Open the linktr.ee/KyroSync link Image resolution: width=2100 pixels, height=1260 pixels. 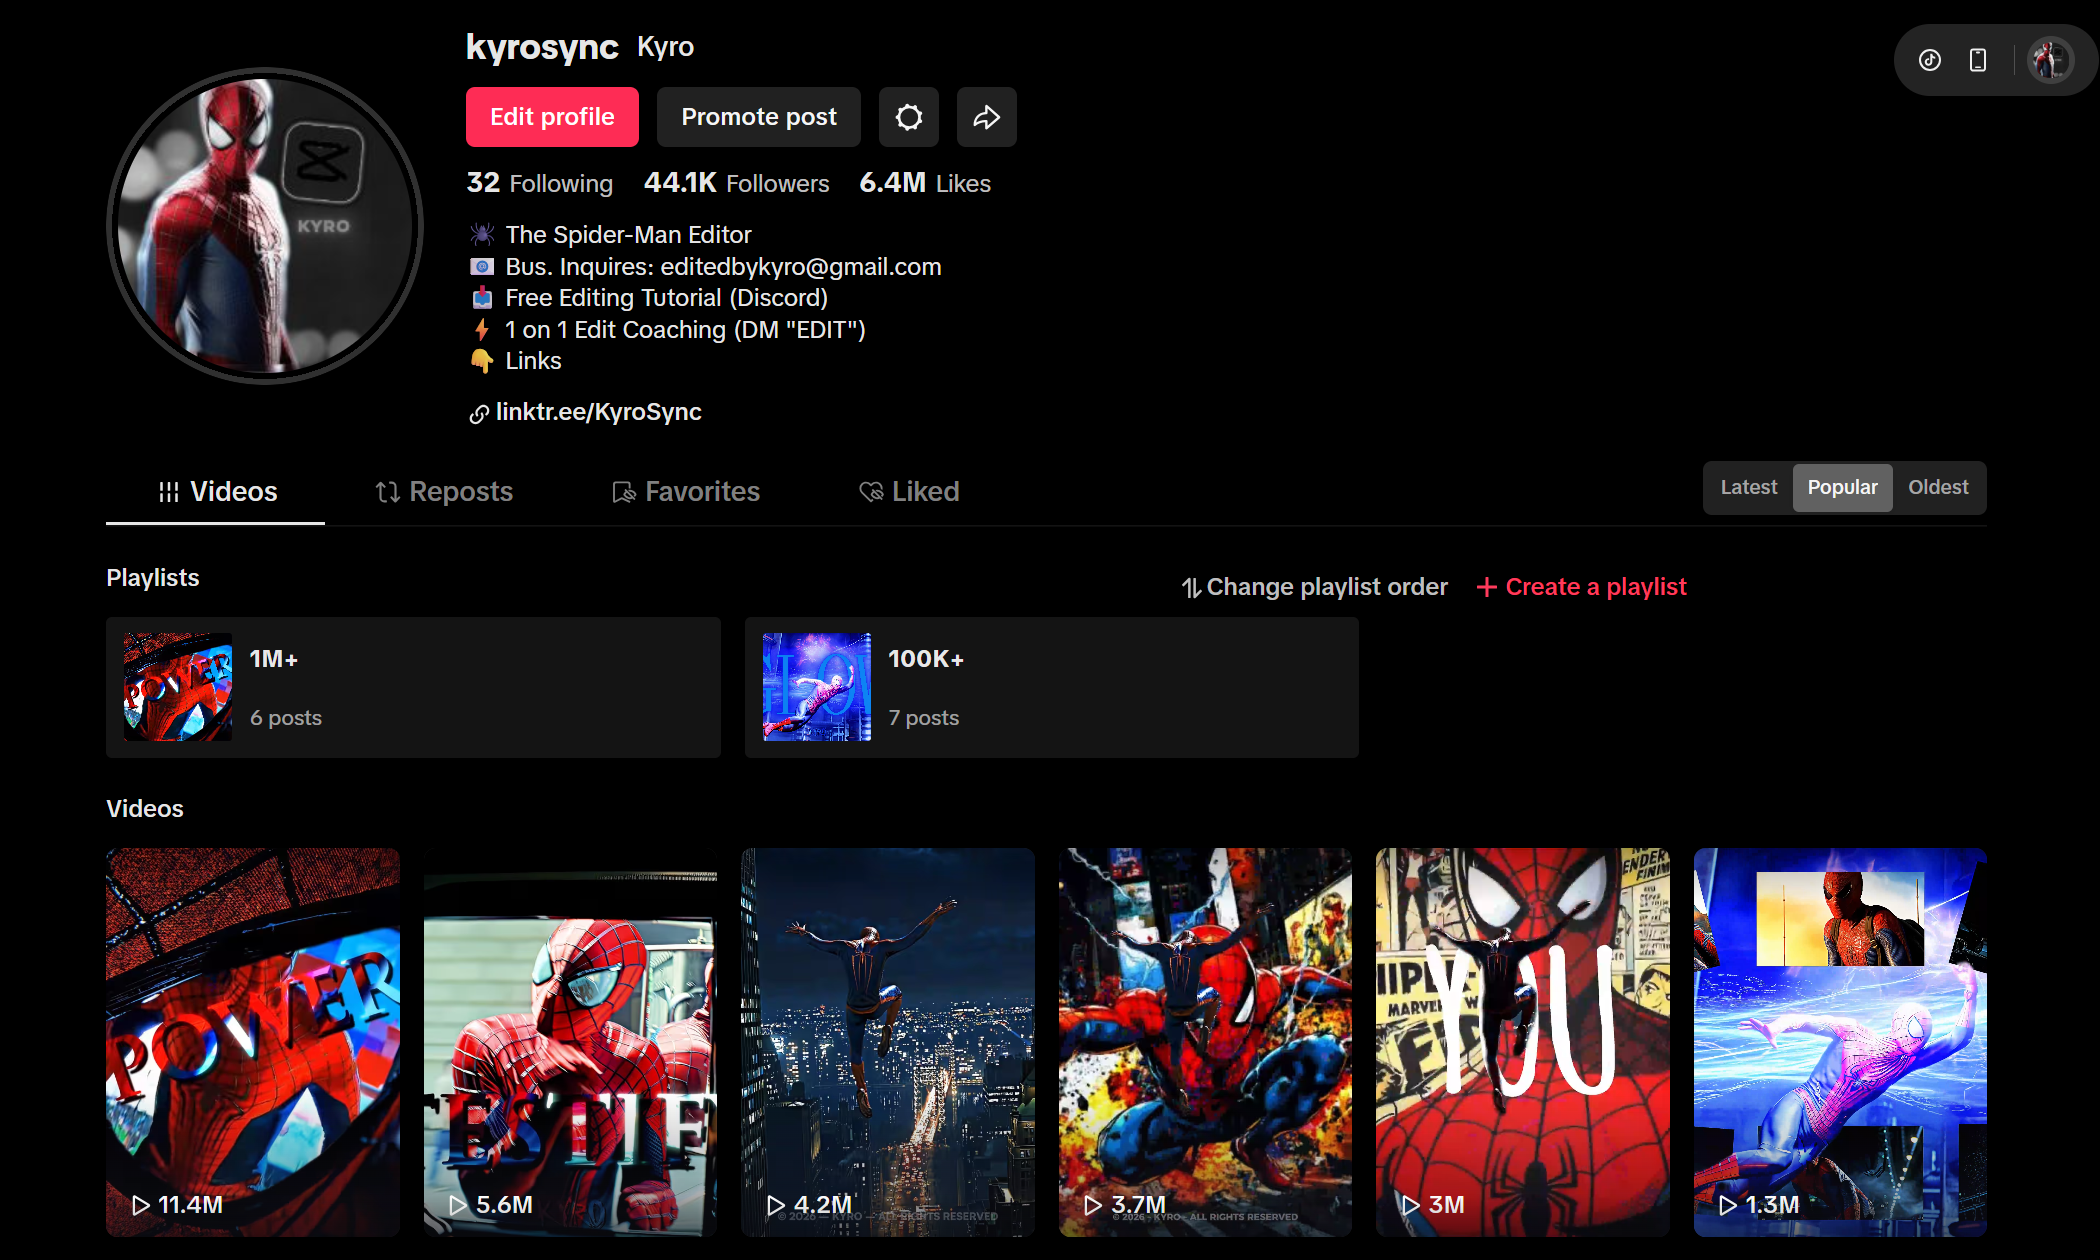[598, 412]
